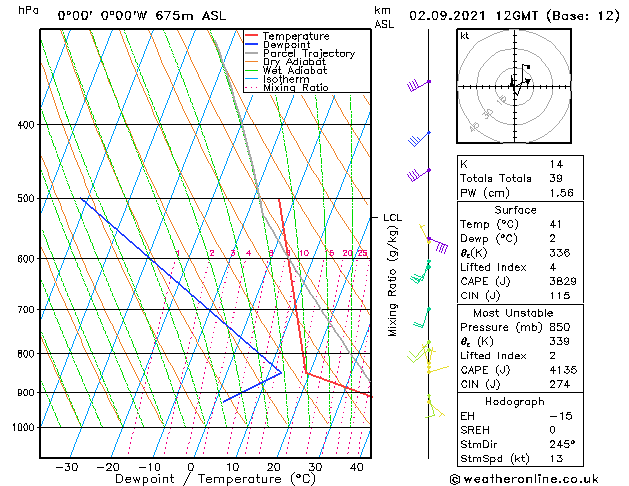Screen dimensions: 629x486
Task: Click the SREH row label
Action: 475,430
